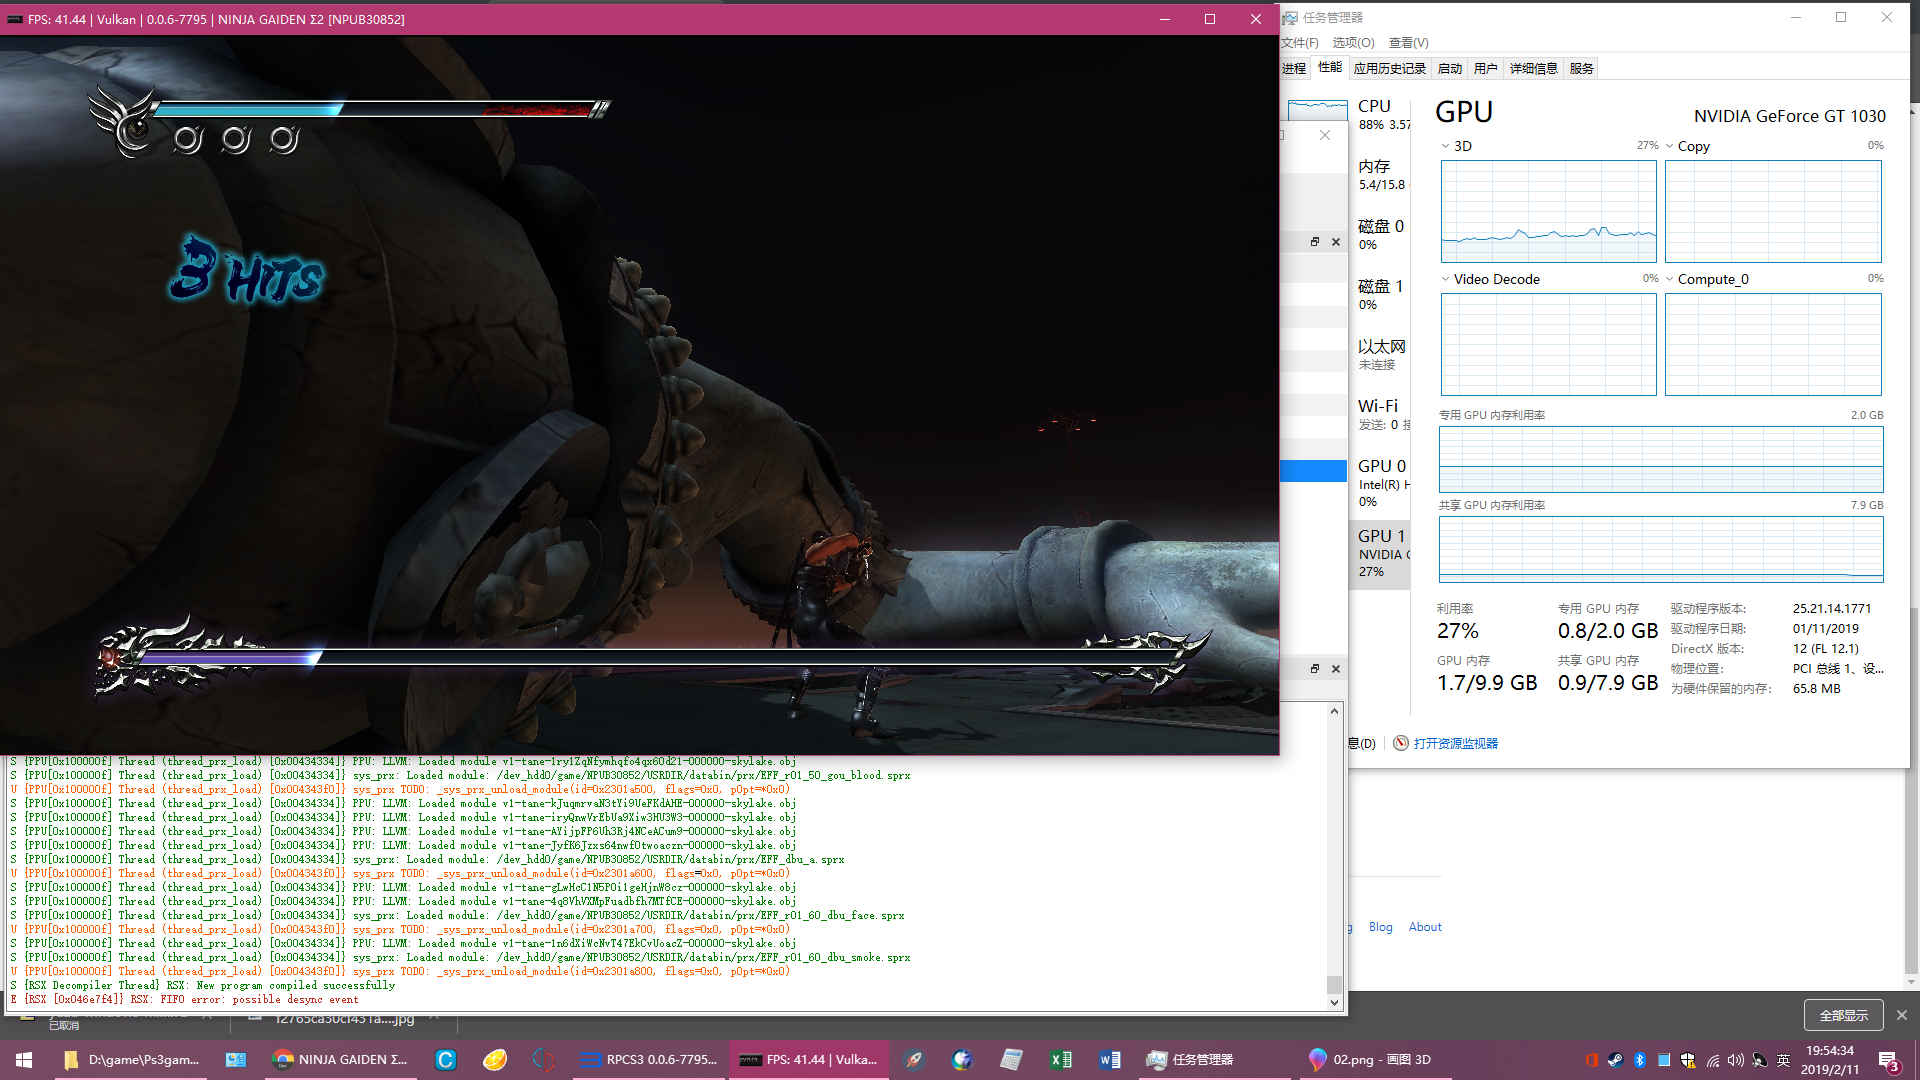
Task: Click the About link
Action: pyautogui.click(x=1424, y=927)
